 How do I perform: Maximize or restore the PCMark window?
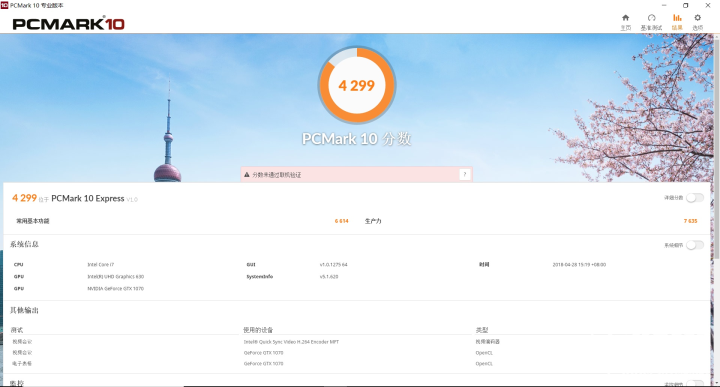[686, 6]
